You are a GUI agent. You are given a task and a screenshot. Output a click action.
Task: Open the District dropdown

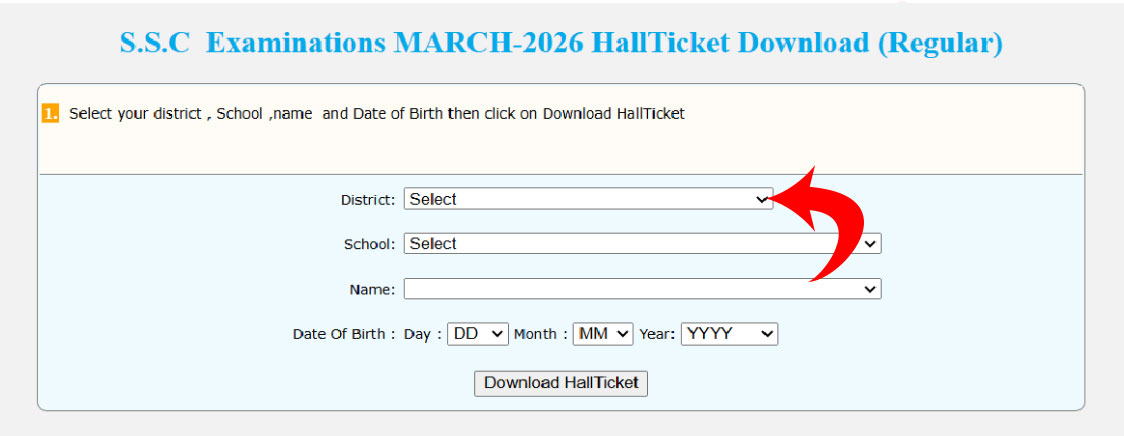coord(587,199)
